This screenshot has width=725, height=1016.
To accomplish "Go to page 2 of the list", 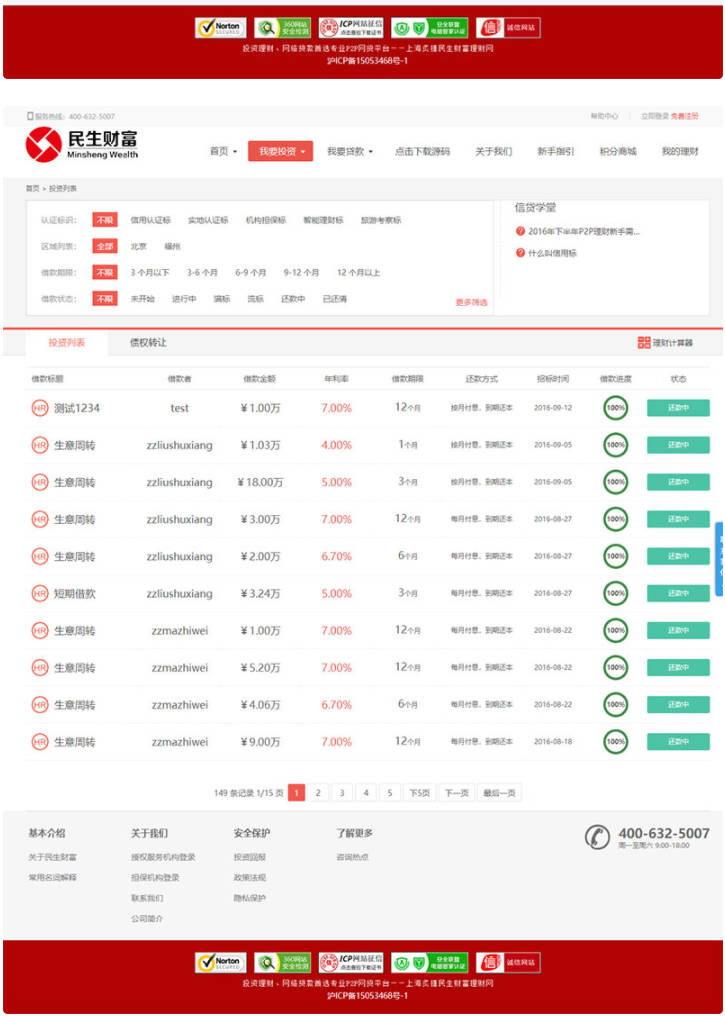I will pyautogui.click(x=317, y=792).
